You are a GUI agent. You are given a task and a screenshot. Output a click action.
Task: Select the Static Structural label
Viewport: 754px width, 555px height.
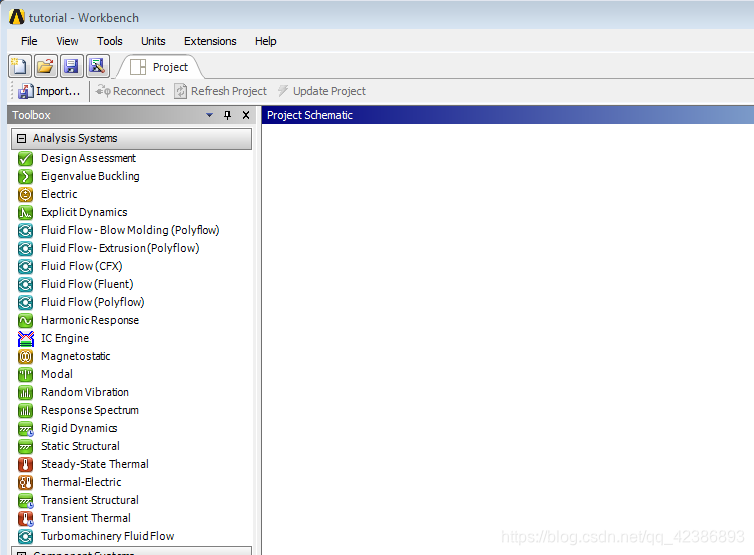pyautogui.click(x=80, y=446)
